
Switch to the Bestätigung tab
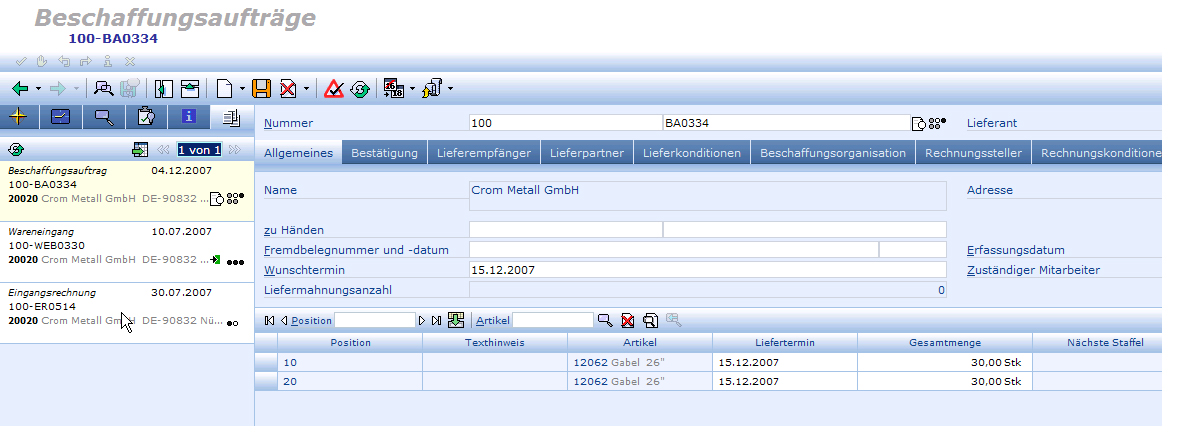coord(385,153)
